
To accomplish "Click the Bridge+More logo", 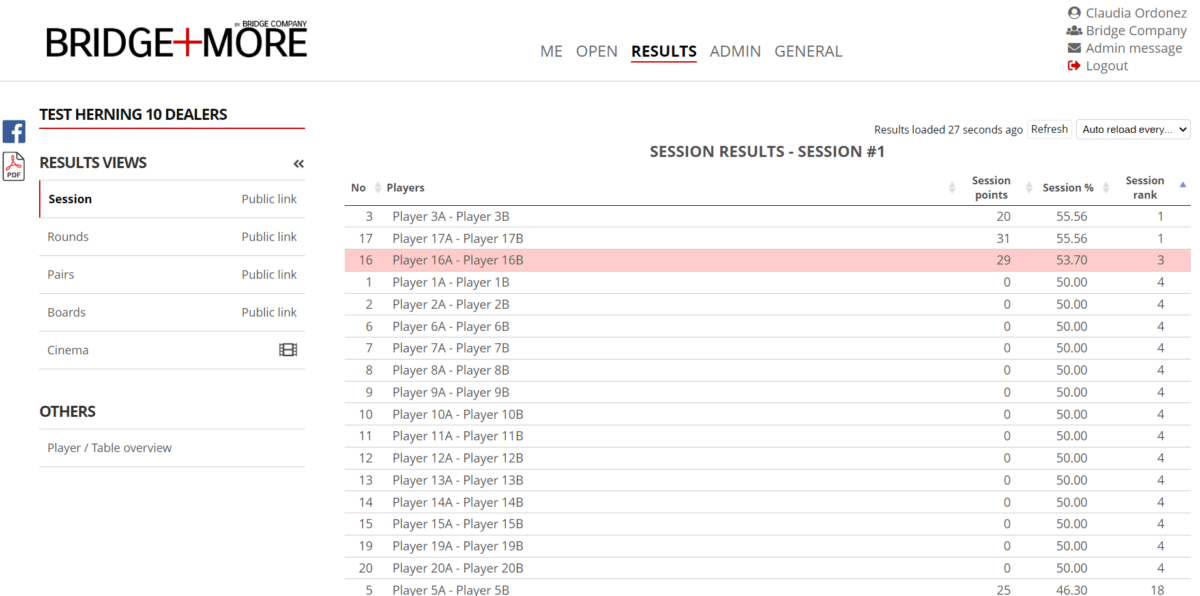I will click(x=176, y=41).
